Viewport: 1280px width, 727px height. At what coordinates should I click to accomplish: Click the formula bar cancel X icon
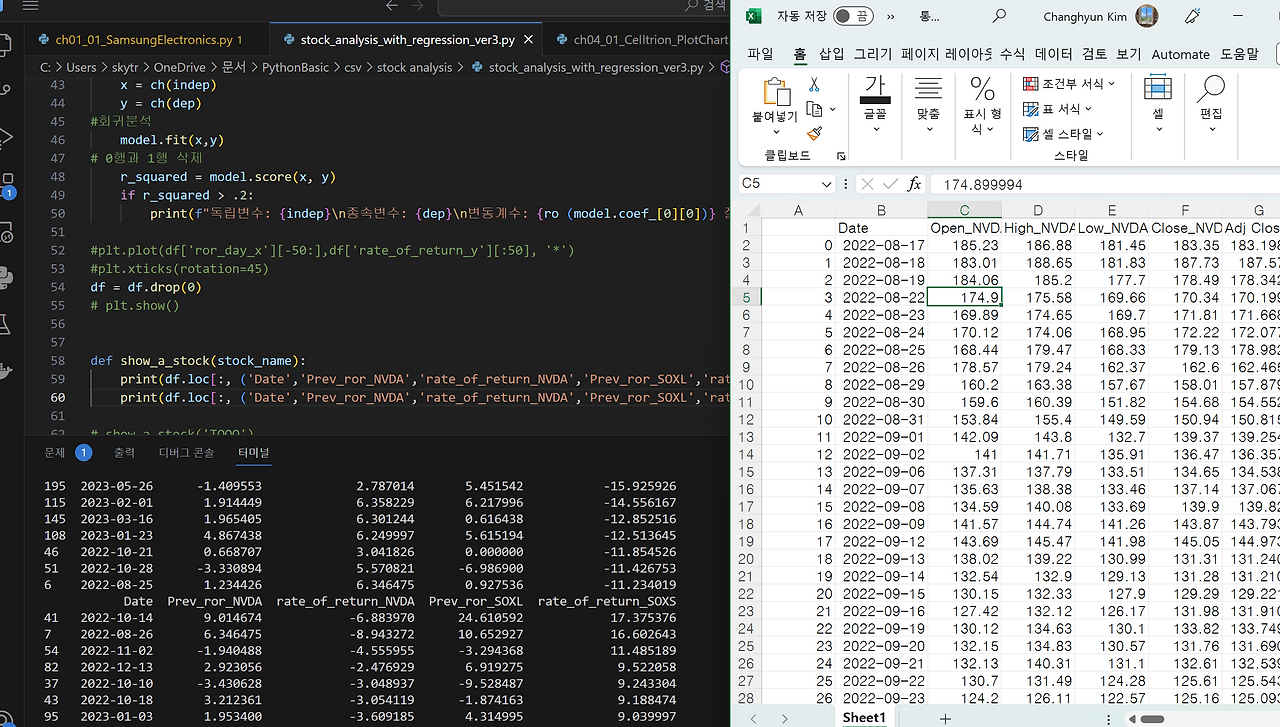pos(867,184)
